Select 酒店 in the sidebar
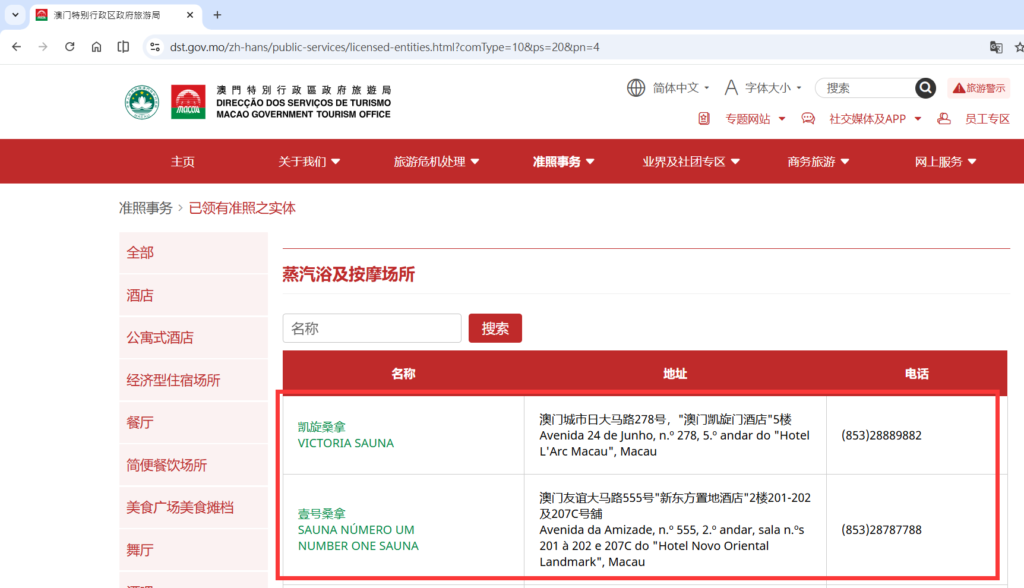 coord(140,295)
